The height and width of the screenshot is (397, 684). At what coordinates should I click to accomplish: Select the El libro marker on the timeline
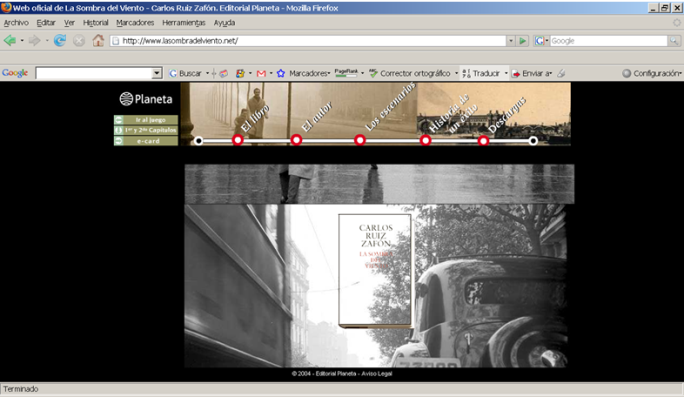(x=238, y=140)
